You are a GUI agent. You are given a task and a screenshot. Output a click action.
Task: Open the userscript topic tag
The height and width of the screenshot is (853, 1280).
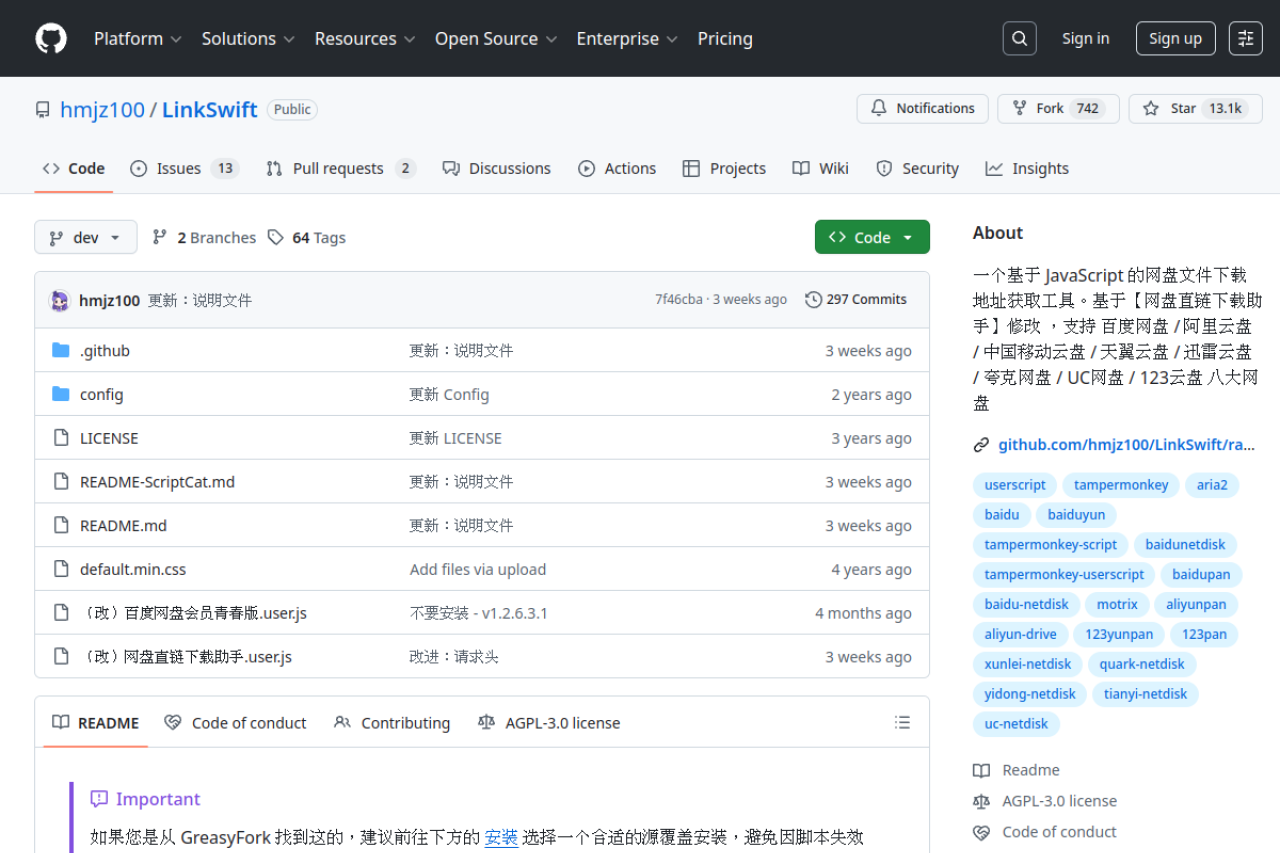point(1014,484)
